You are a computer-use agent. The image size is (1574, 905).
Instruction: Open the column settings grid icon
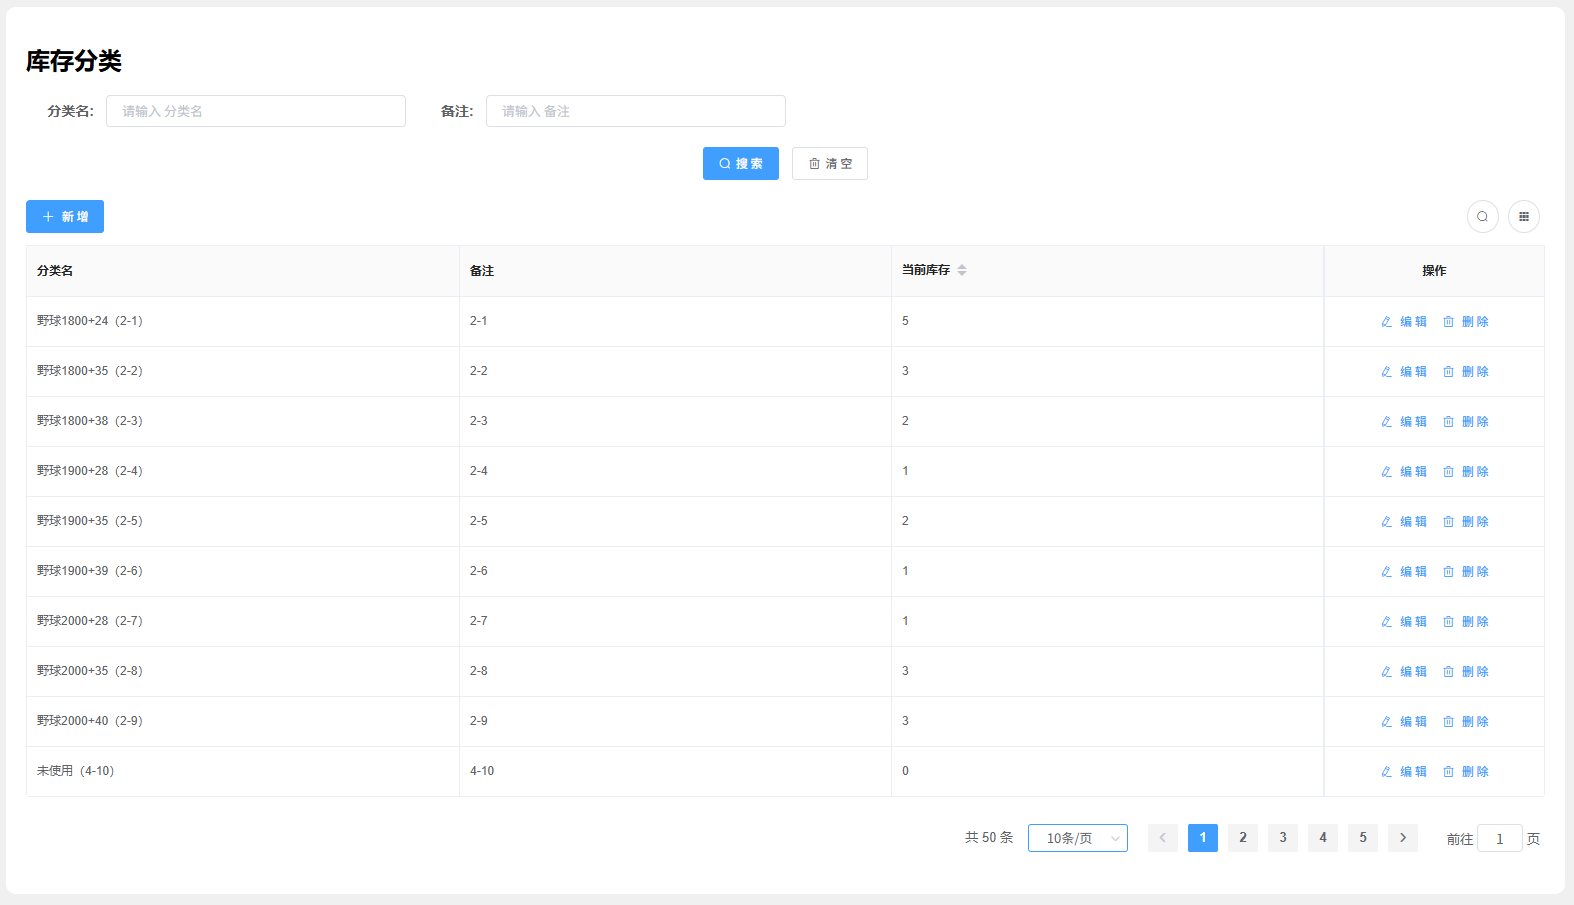1523,217
